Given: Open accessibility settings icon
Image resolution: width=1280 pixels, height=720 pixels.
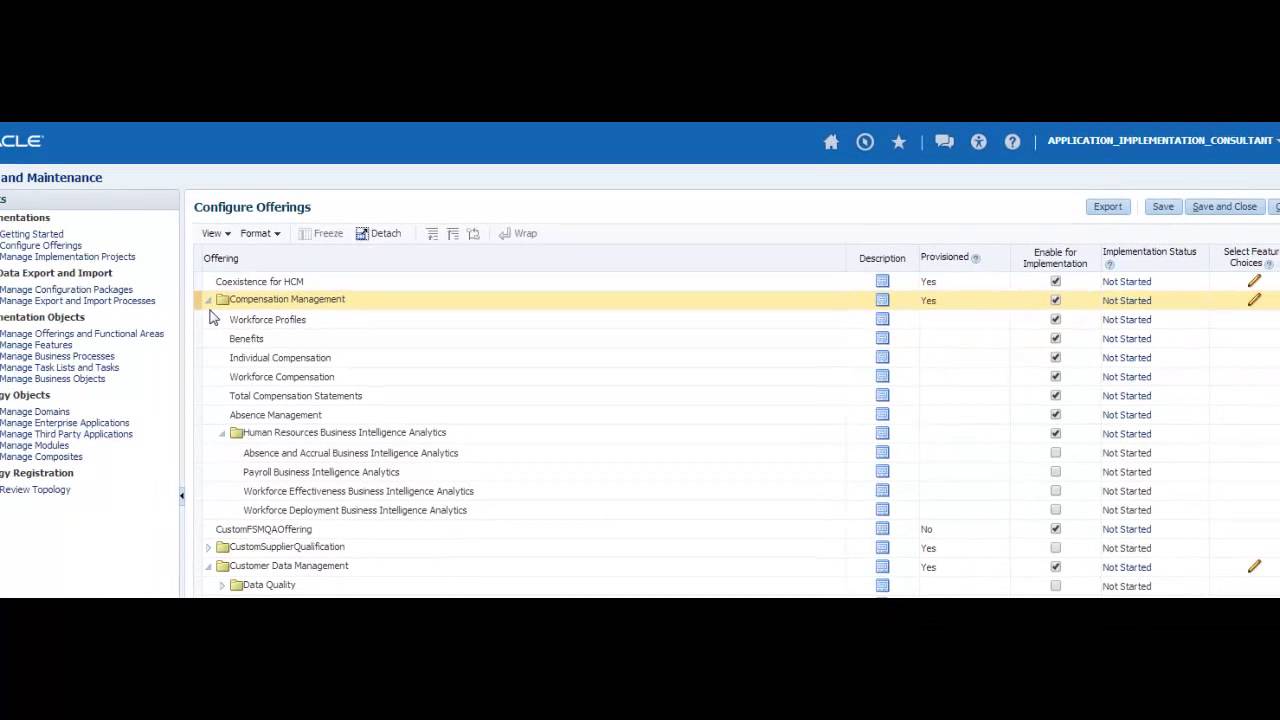Looking at the screenshot, I should pyautogui.click(x=979, y=142).
